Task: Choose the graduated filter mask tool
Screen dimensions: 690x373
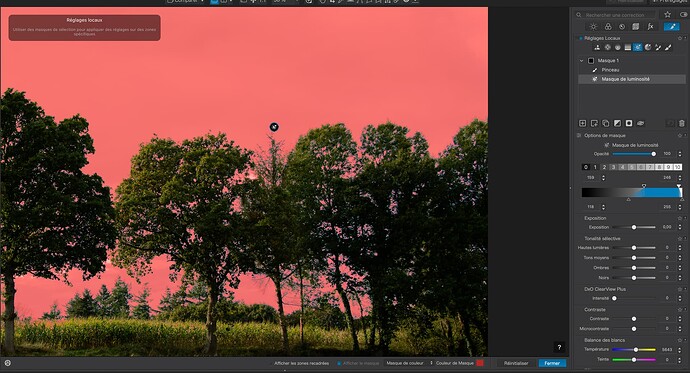Action: (x=628, y=48)
